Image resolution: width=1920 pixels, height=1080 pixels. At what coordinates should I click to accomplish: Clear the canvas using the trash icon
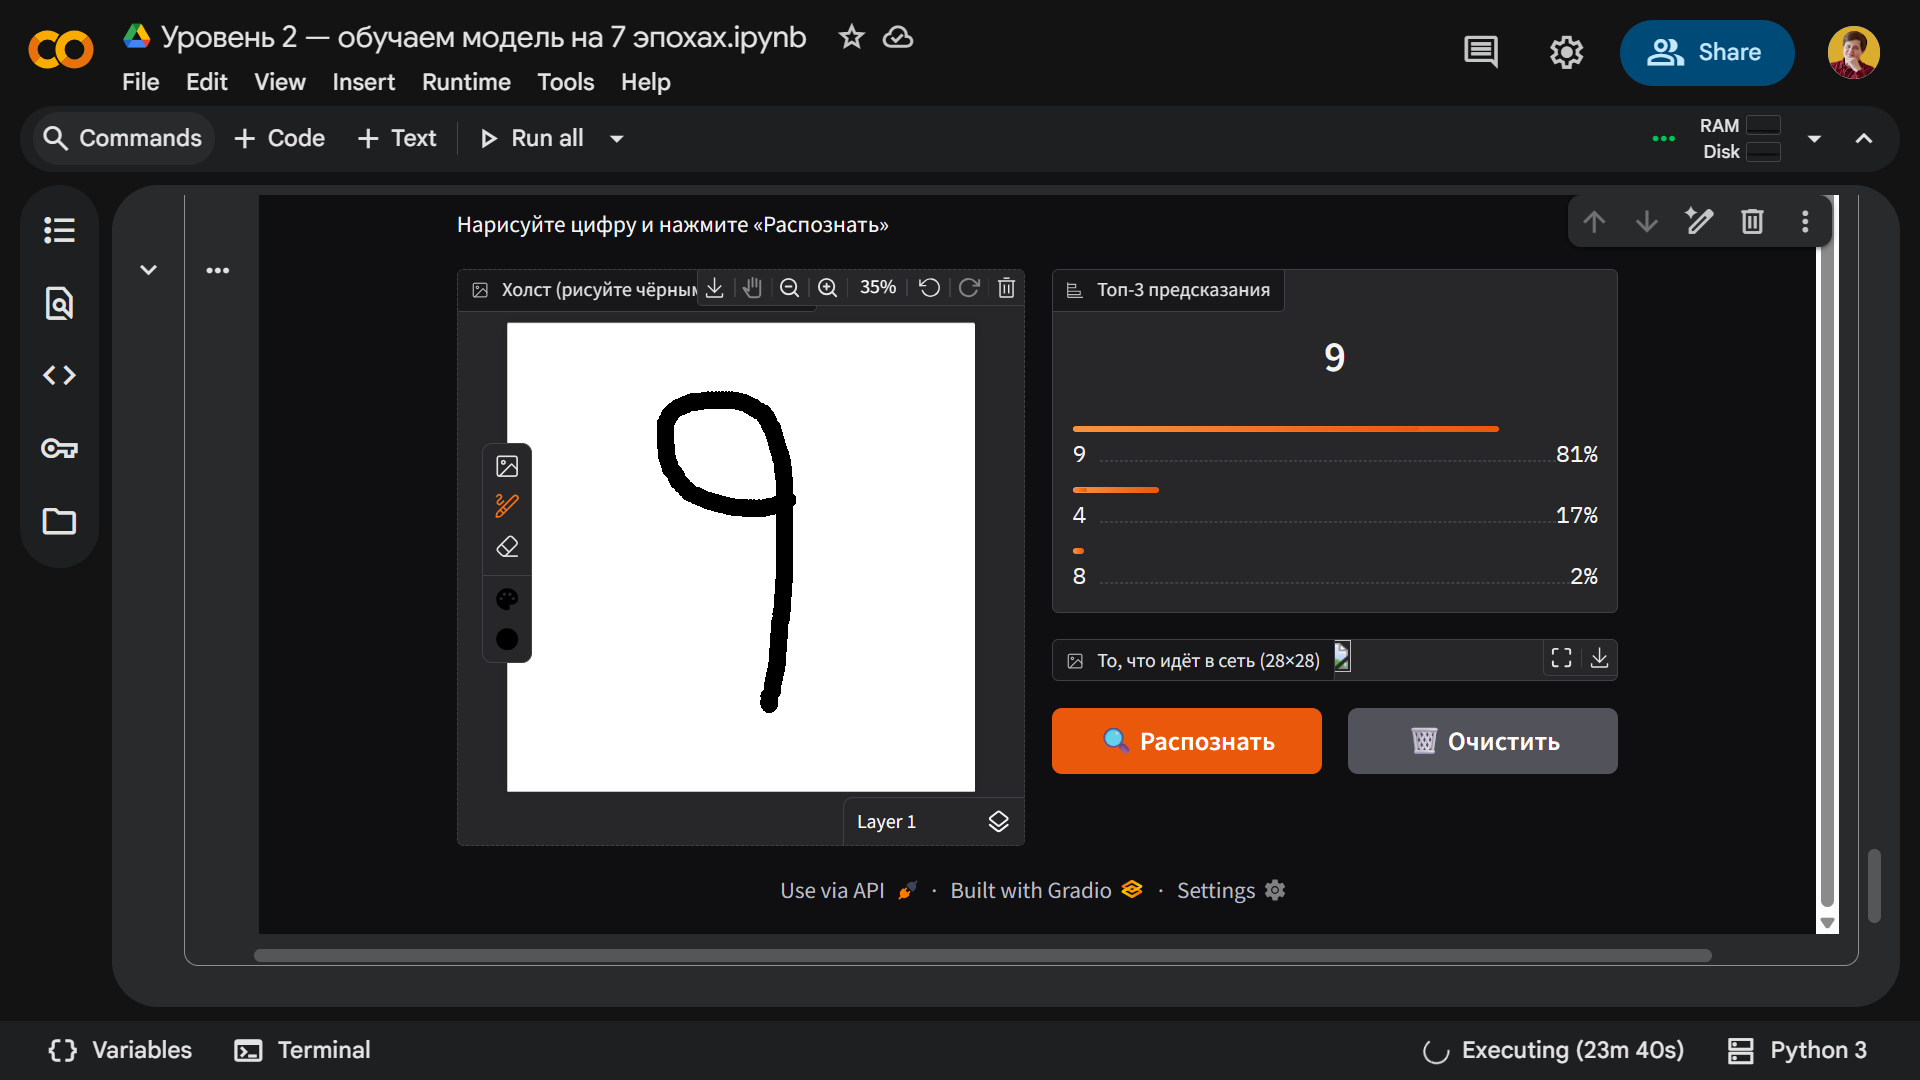click(x=1006, y=287)
